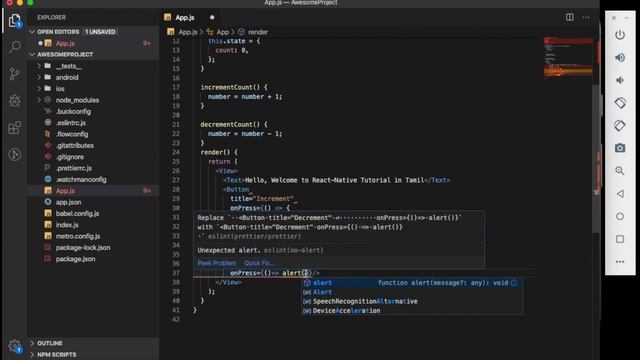Select lowercase alert suggestion
This screenshot has width=640, height=360.
pyautogui.click(x=412, y=282)
